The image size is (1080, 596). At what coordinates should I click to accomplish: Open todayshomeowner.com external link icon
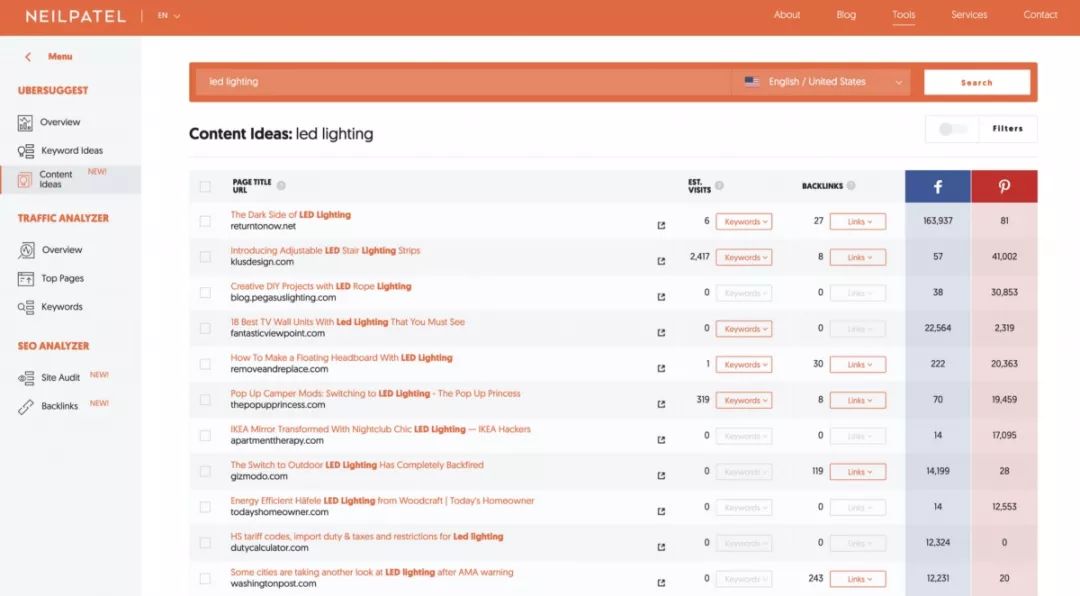coord(661,511)
